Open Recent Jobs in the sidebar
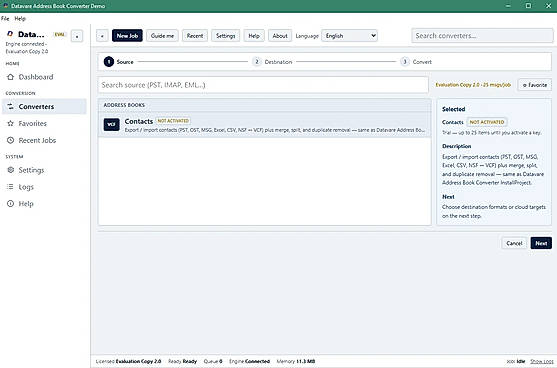The image size is (557, 368). pyautogui.click(x=44, y=140)
